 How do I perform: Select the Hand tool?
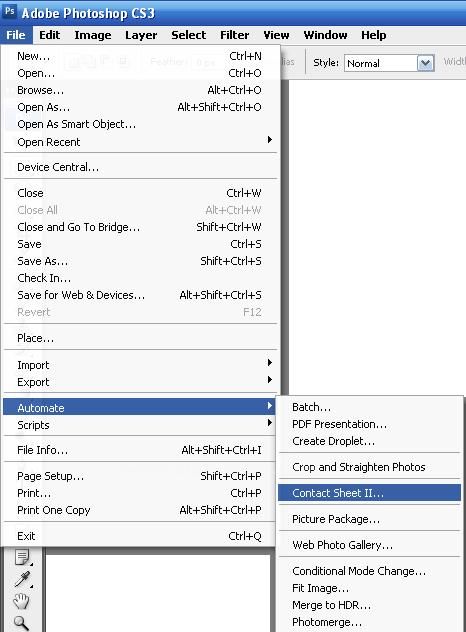[21, 601]
